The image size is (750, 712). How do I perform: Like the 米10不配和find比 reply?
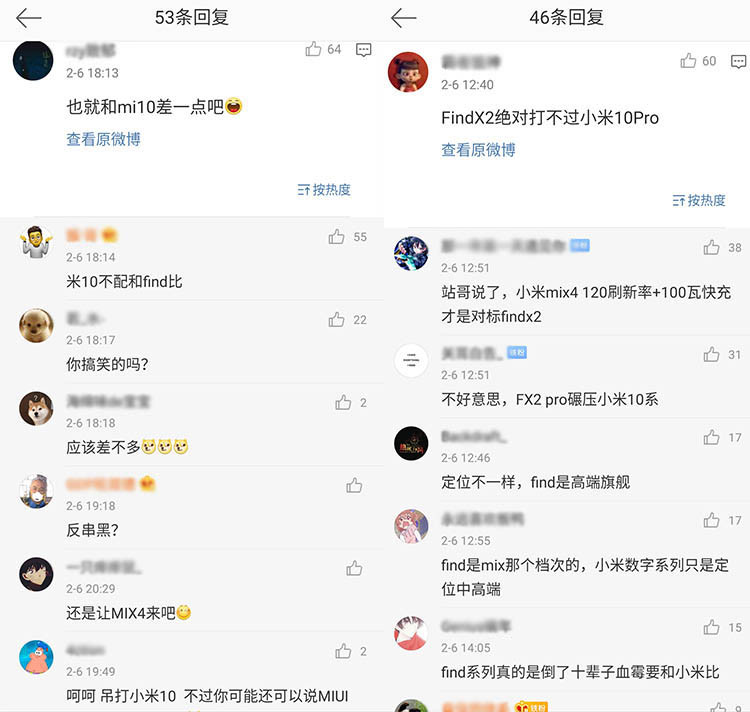coord(336,237)
